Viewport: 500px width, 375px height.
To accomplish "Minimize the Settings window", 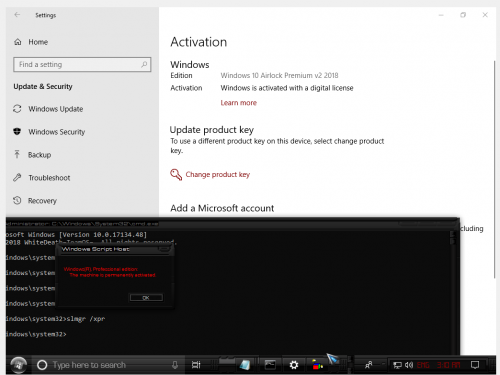I will click(x=441, y=15).
